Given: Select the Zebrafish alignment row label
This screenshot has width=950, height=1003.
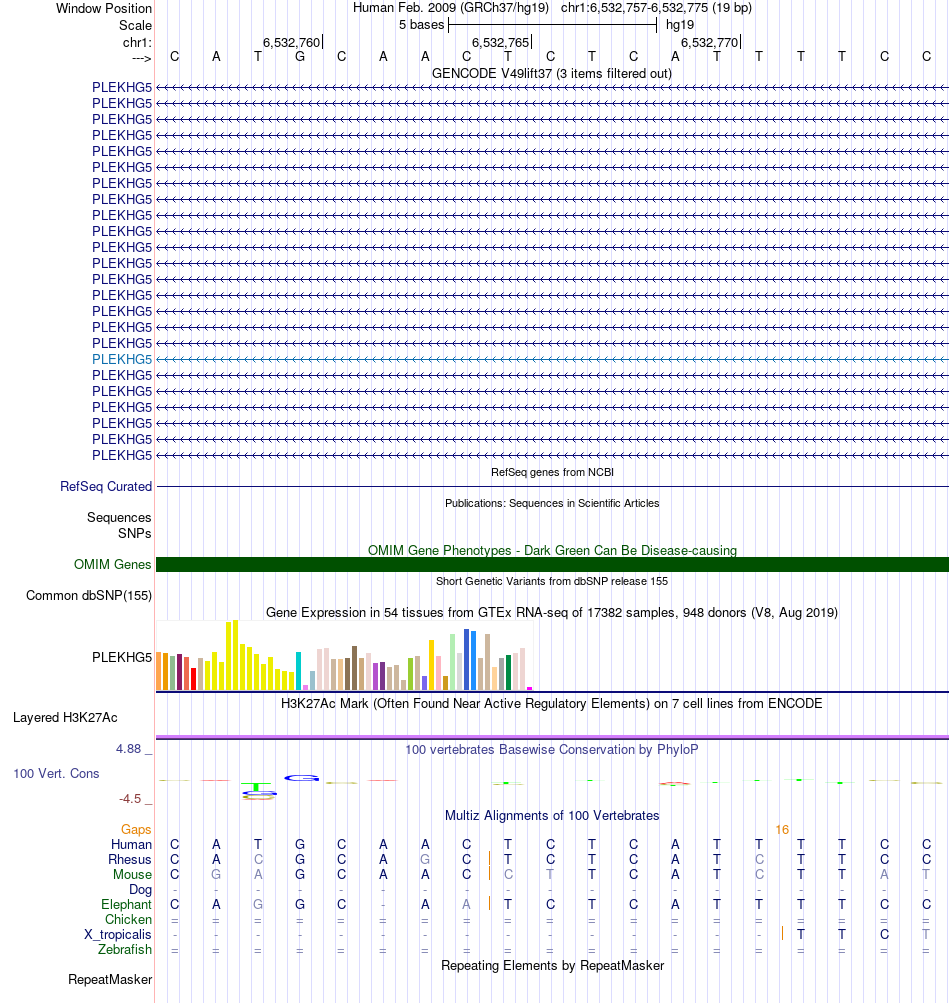Looking at the screenshot, I should pyautogui.click(x=125, y=950).
